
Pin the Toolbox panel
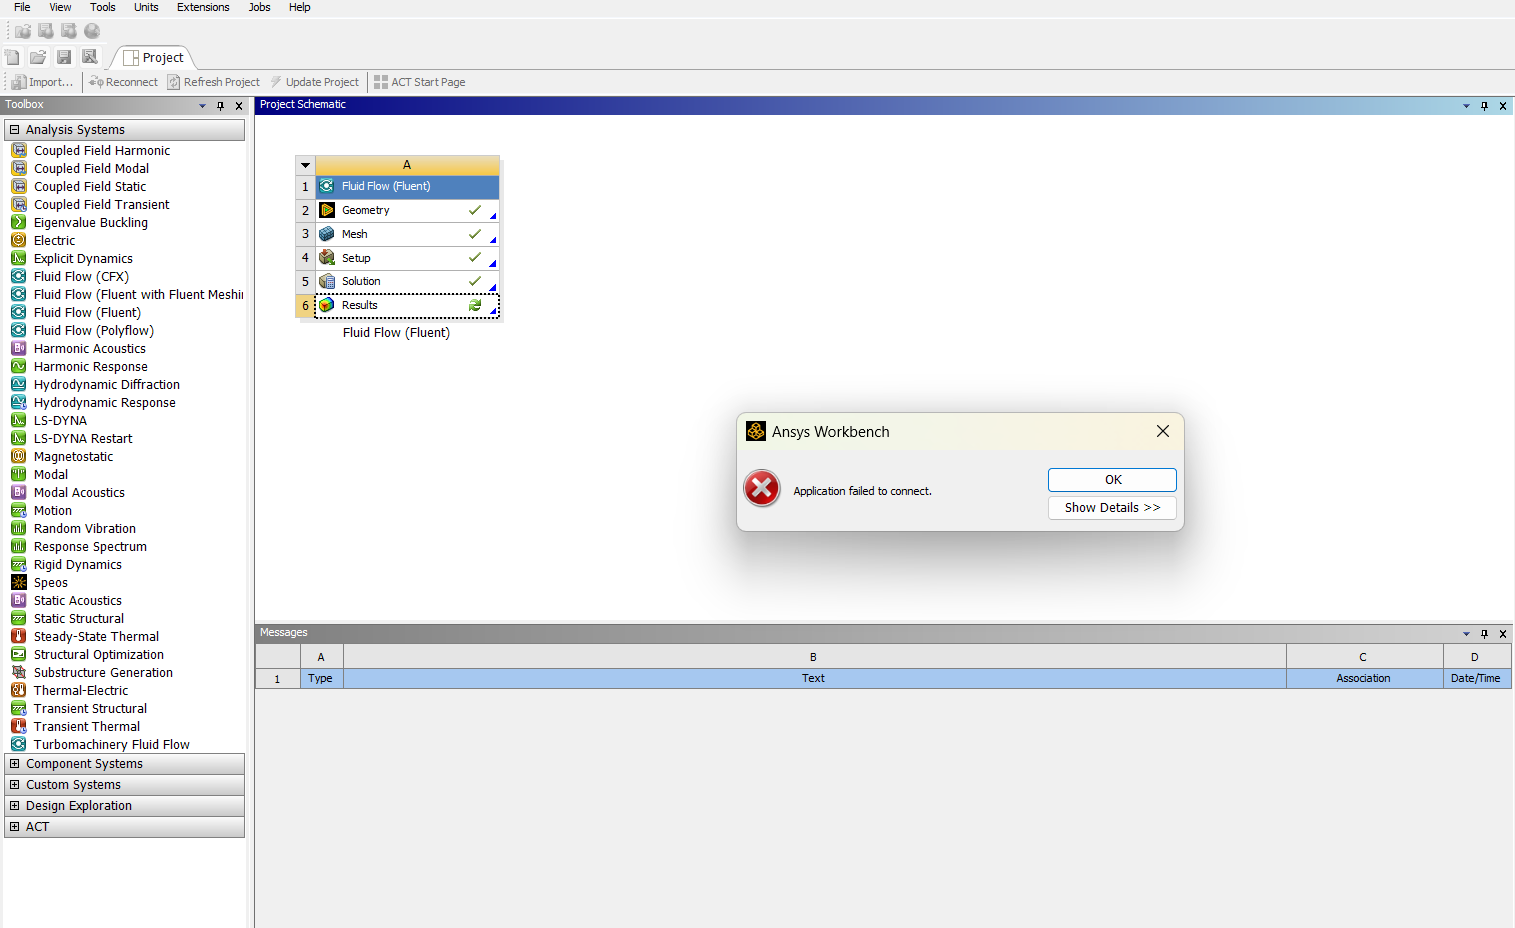[x=221, y=105]
